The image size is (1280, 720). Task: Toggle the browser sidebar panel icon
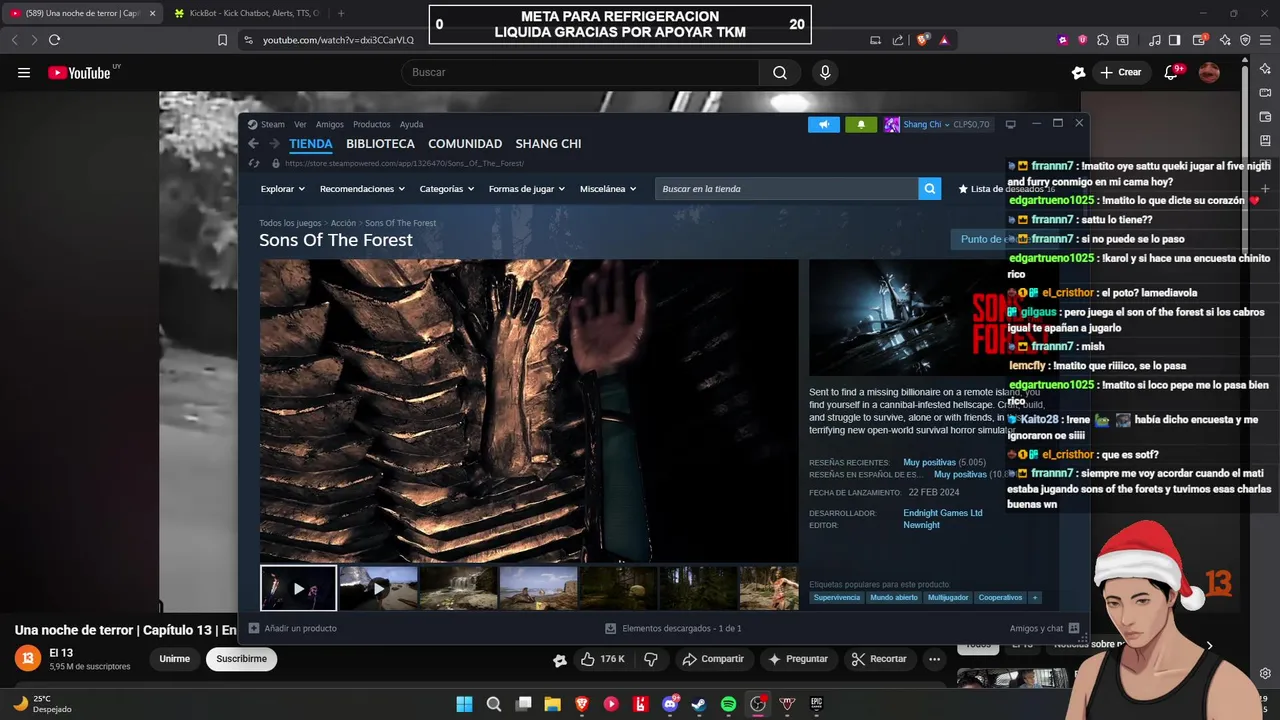pyautogui.click(x=1175, y=40)
